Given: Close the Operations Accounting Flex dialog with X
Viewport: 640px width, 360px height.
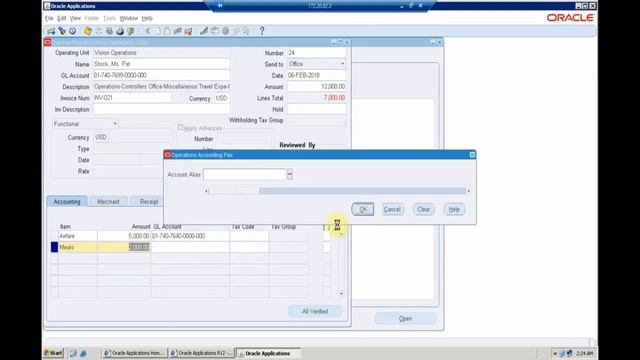Looking at the screenshot, I should coord(472,155).
